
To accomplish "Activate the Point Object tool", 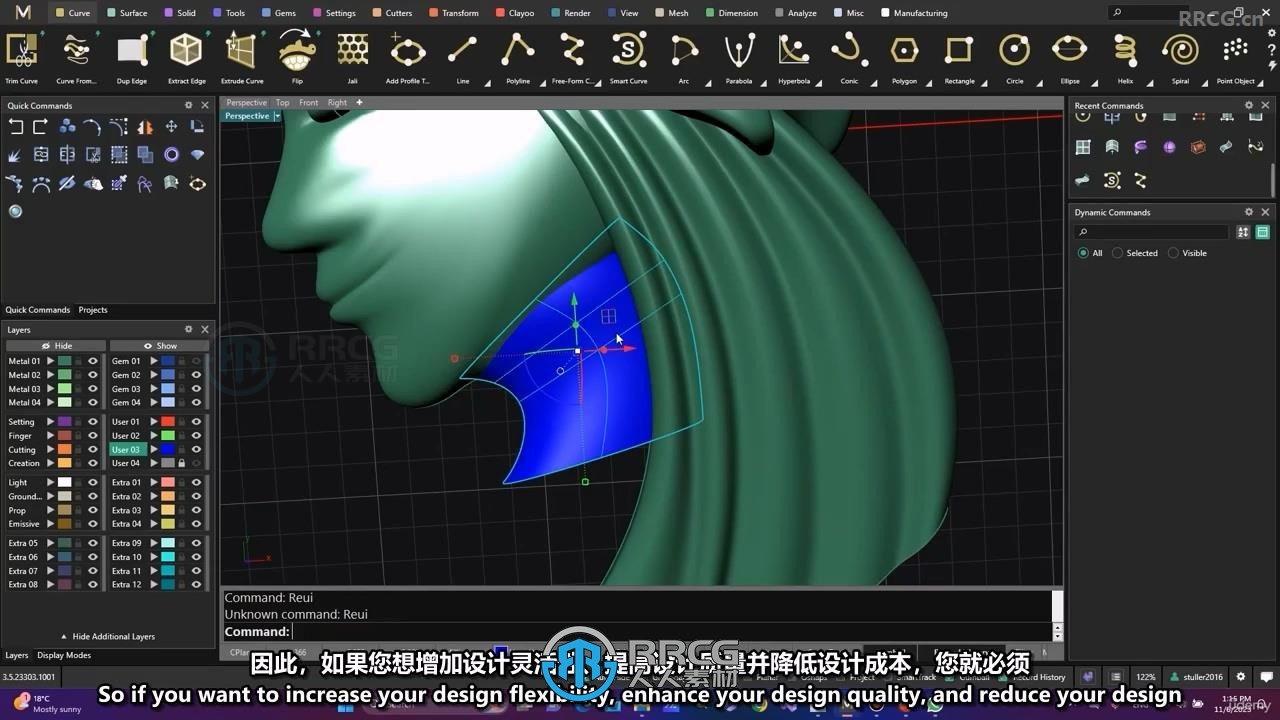I will (x=1236, y=57).
